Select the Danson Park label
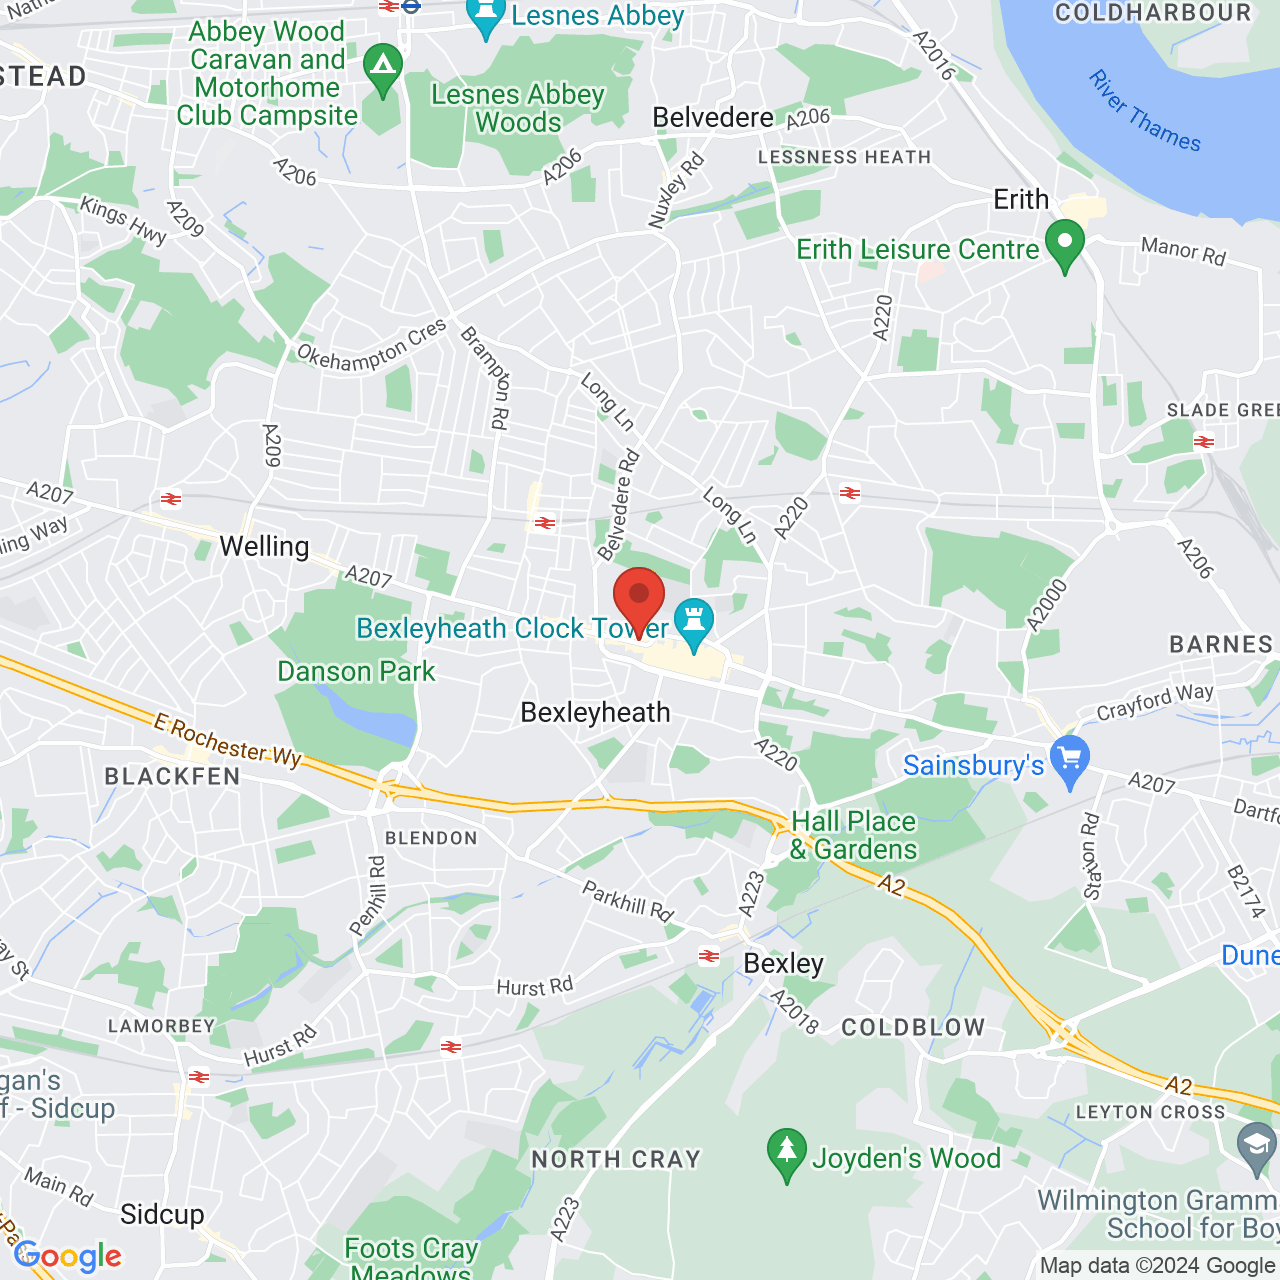The width and height of the screenshot is (1280, 1280). 356,671
